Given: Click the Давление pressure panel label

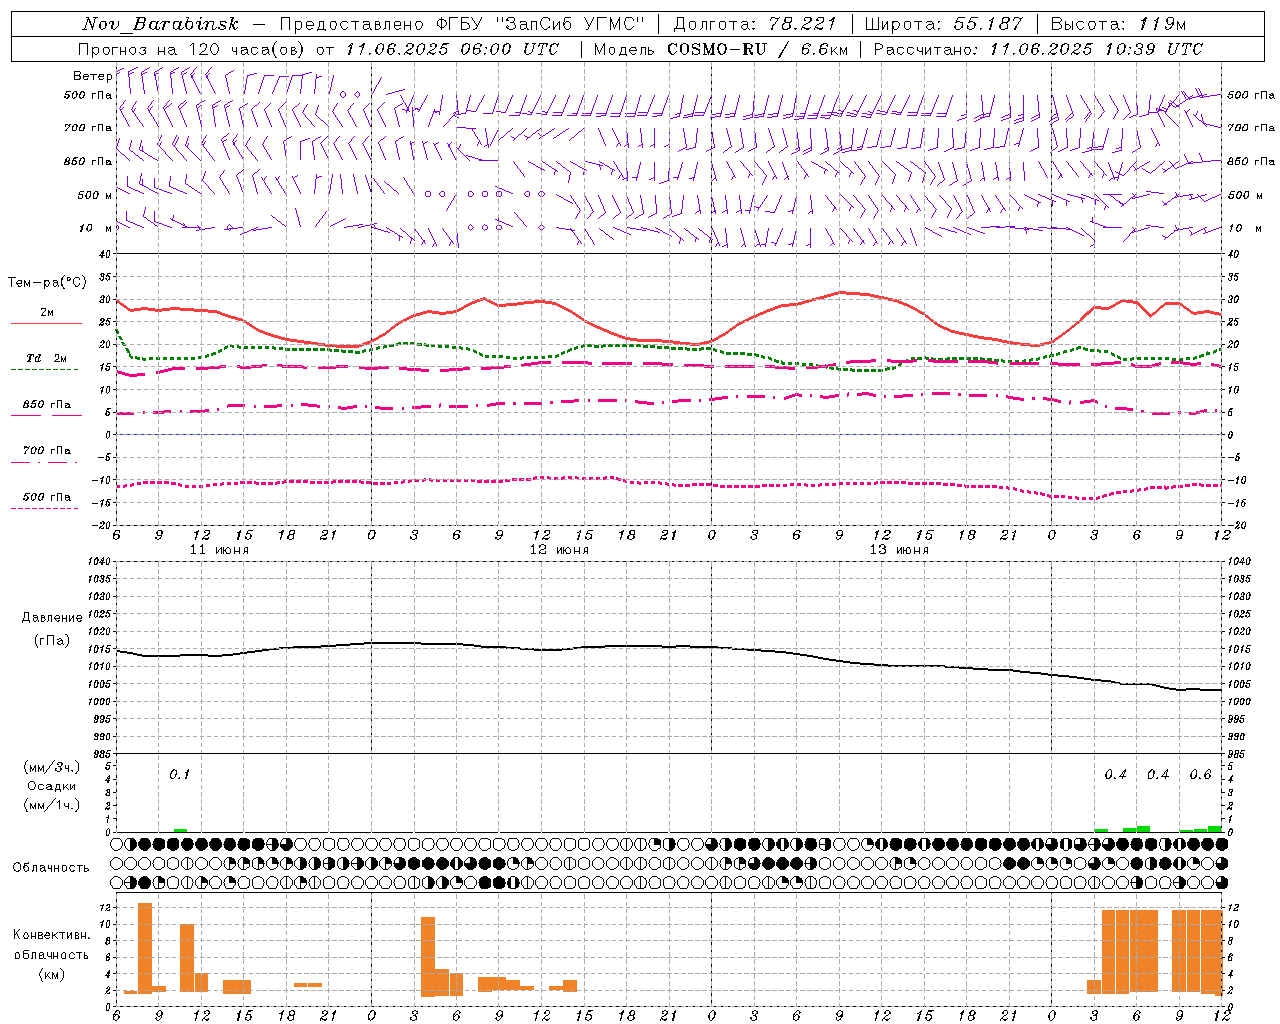Looking at the screenshot, I should (52, 618).
